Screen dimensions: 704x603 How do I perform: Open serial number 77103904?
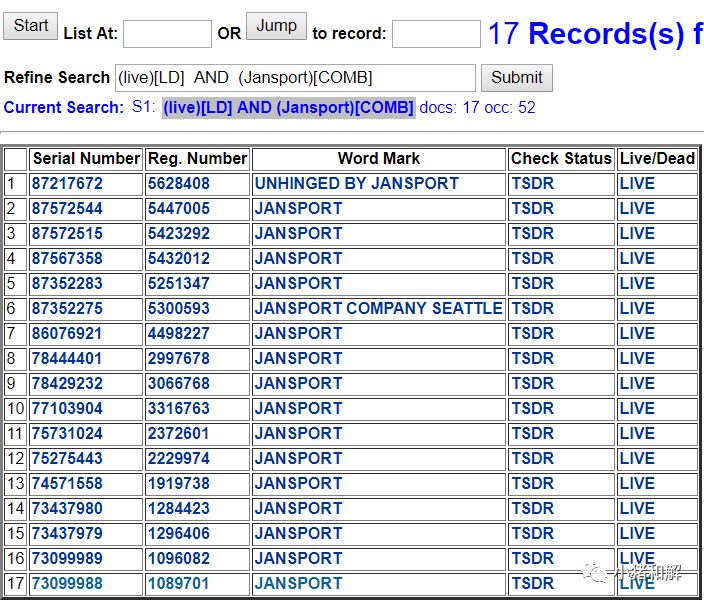[x=67, y=409]
